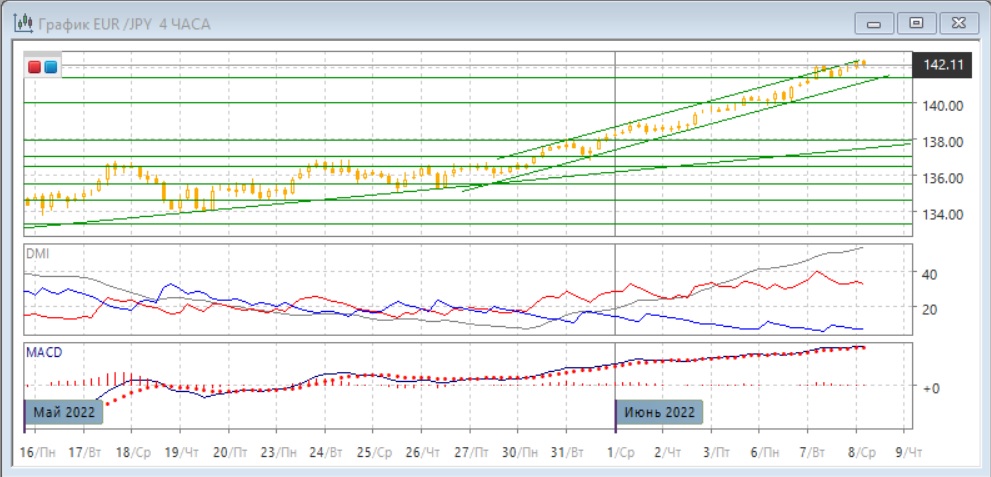This screenshot has width=991, height=477.
Task: Click the 134.00 price axis level
Action: tap(942, 214)
